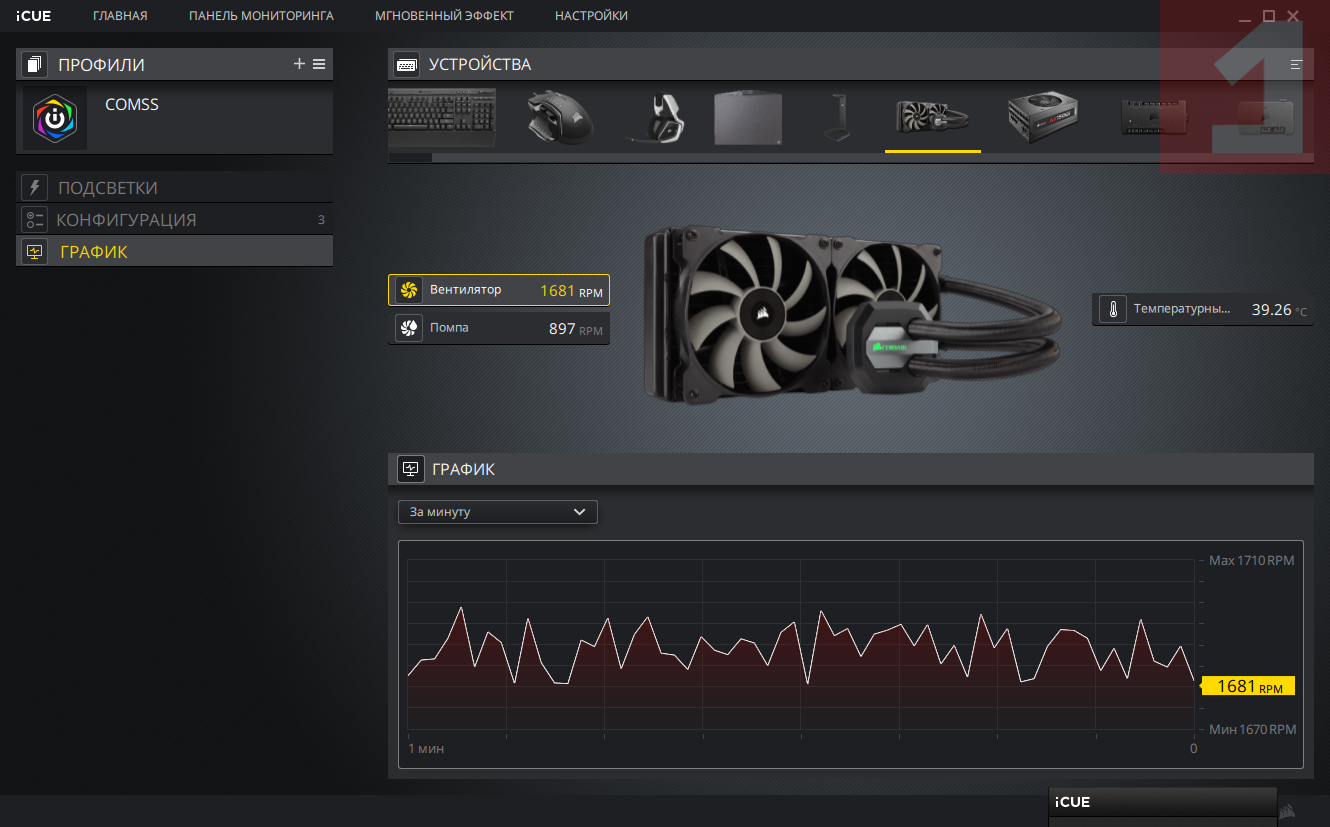
Task: Click the iCUE popup at the bottom right
Action: pyautogui.click(x=1162, y=807)
